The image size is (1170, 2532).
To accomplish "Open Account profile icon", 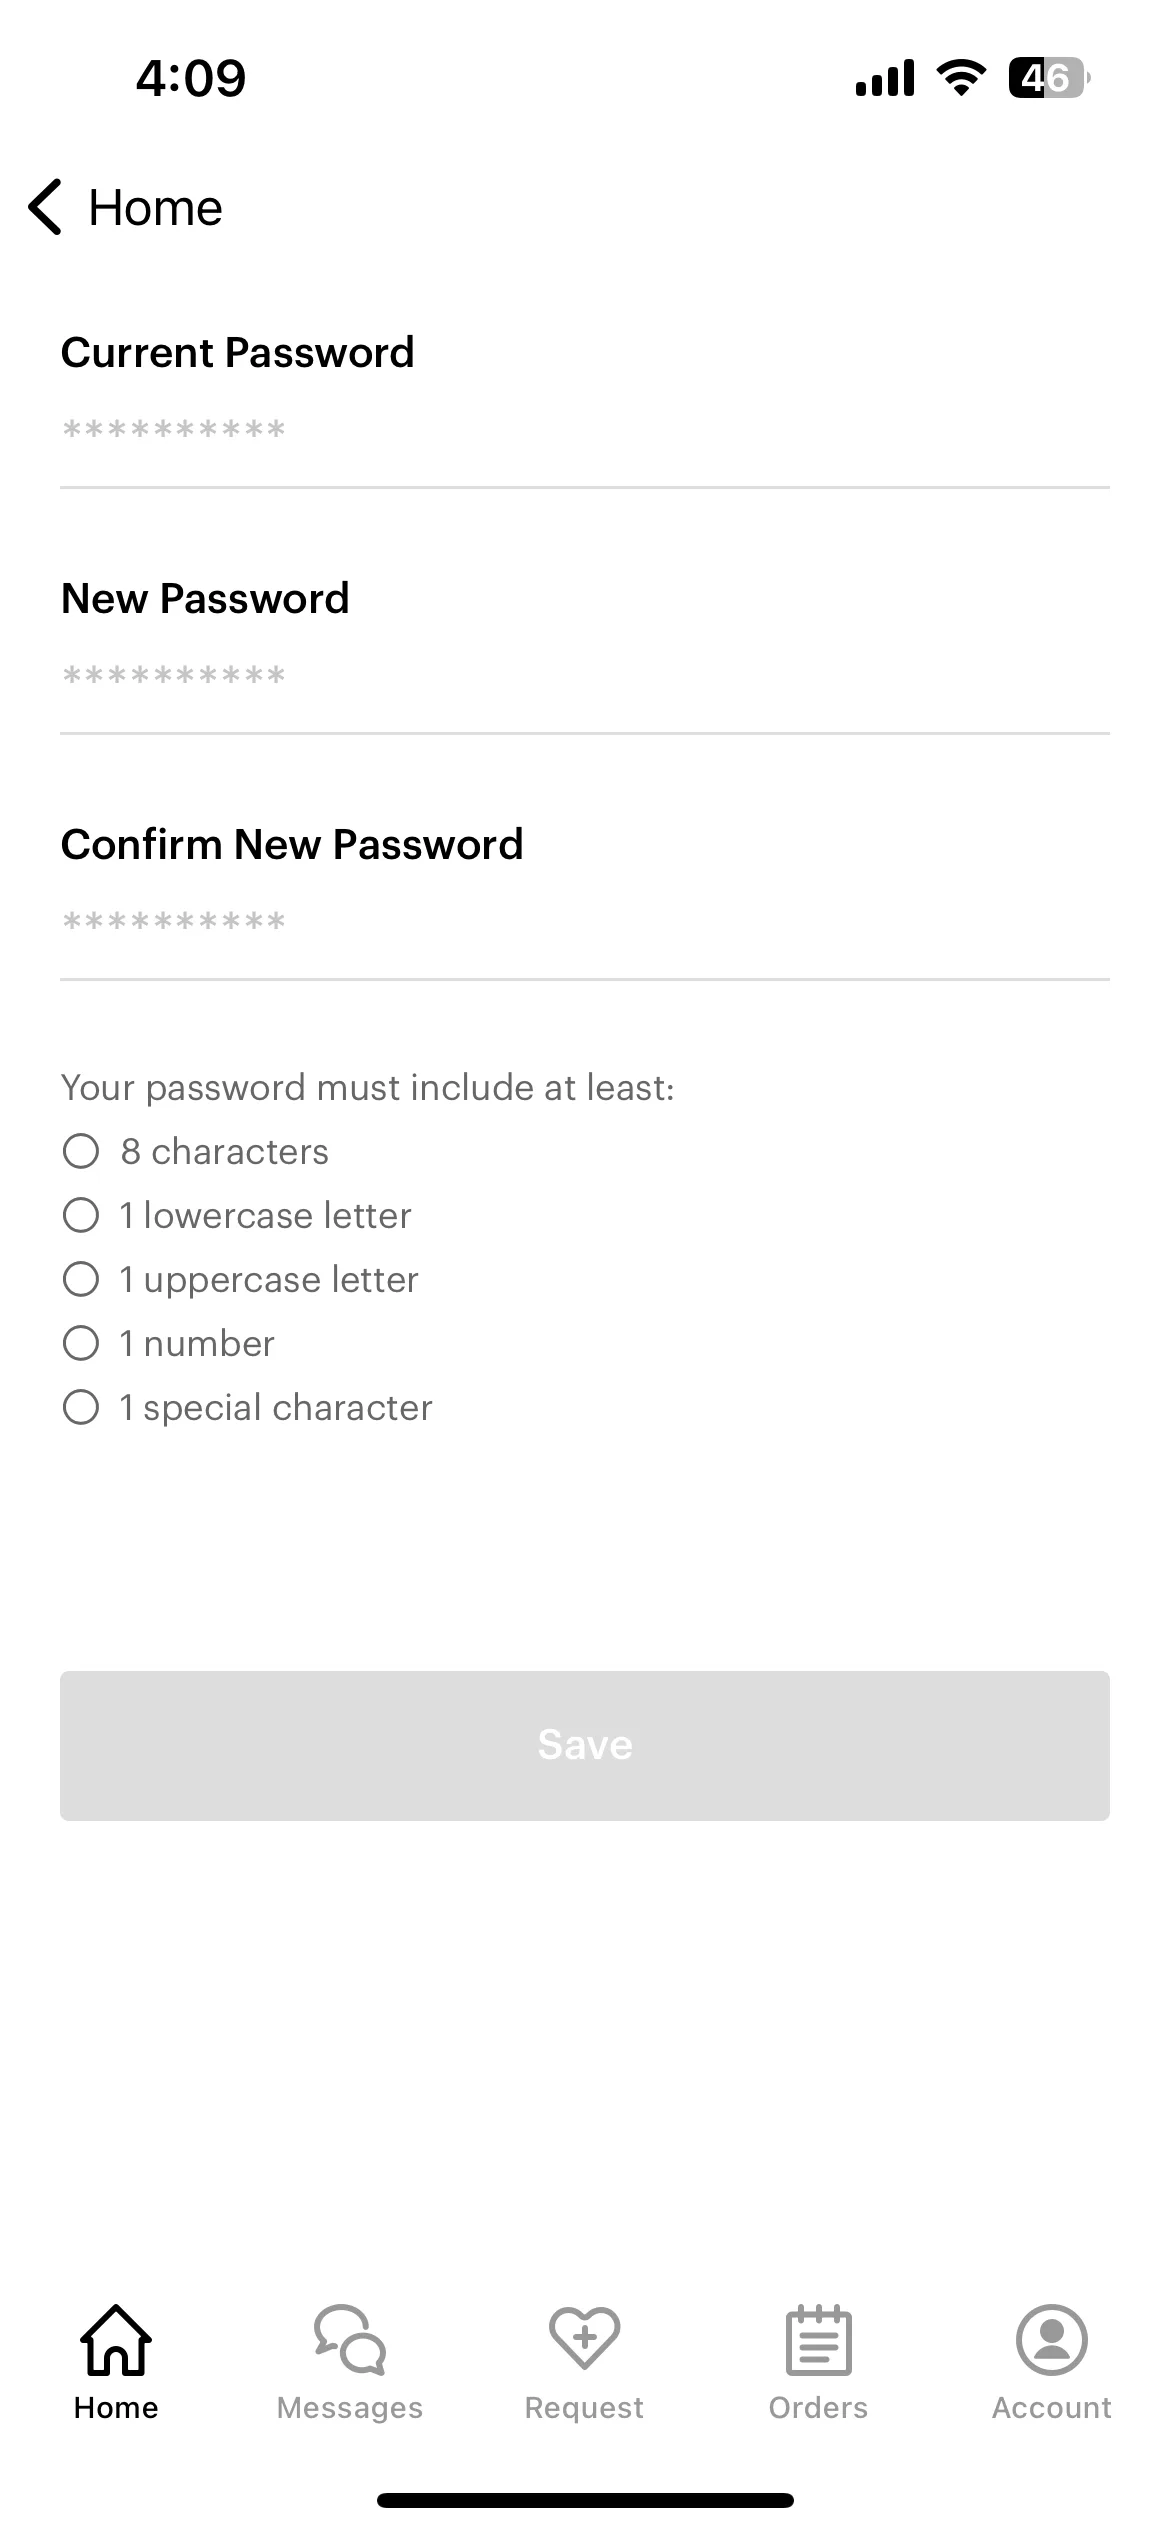I will [x=1052, y=2340].
